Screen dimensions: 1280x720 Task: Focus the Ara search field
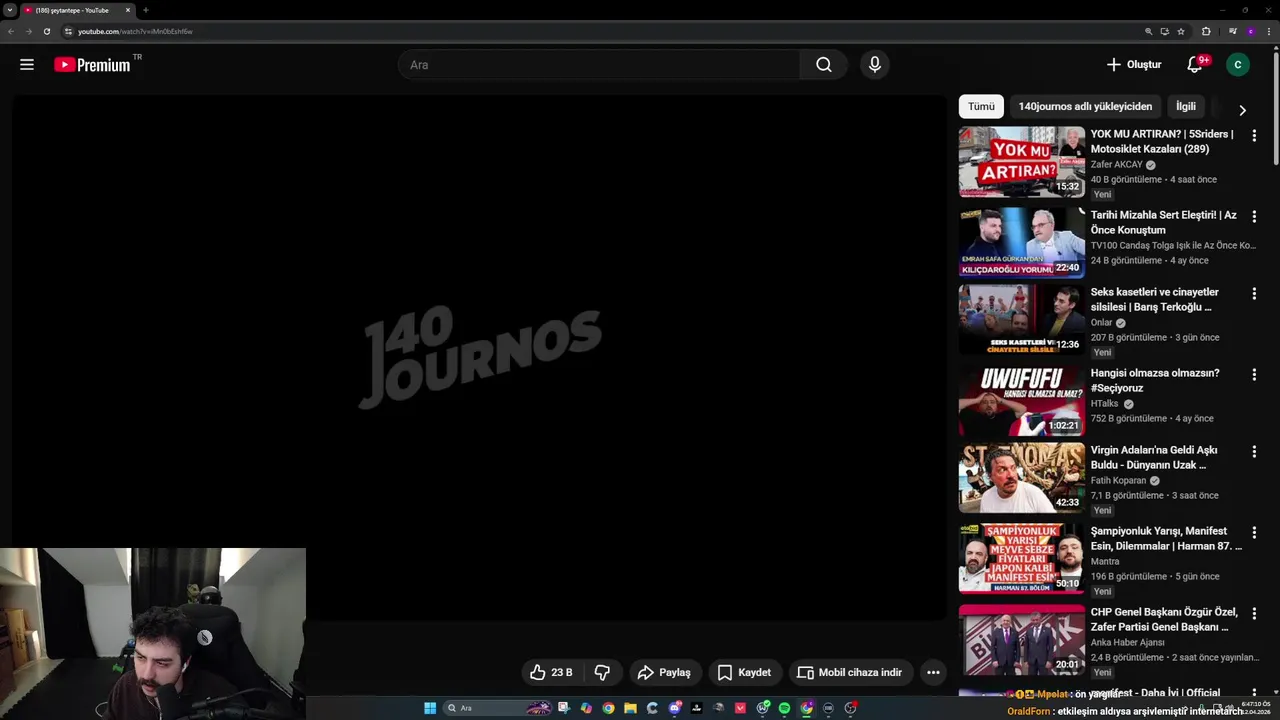pyautogui.click(x=599, y=64)
